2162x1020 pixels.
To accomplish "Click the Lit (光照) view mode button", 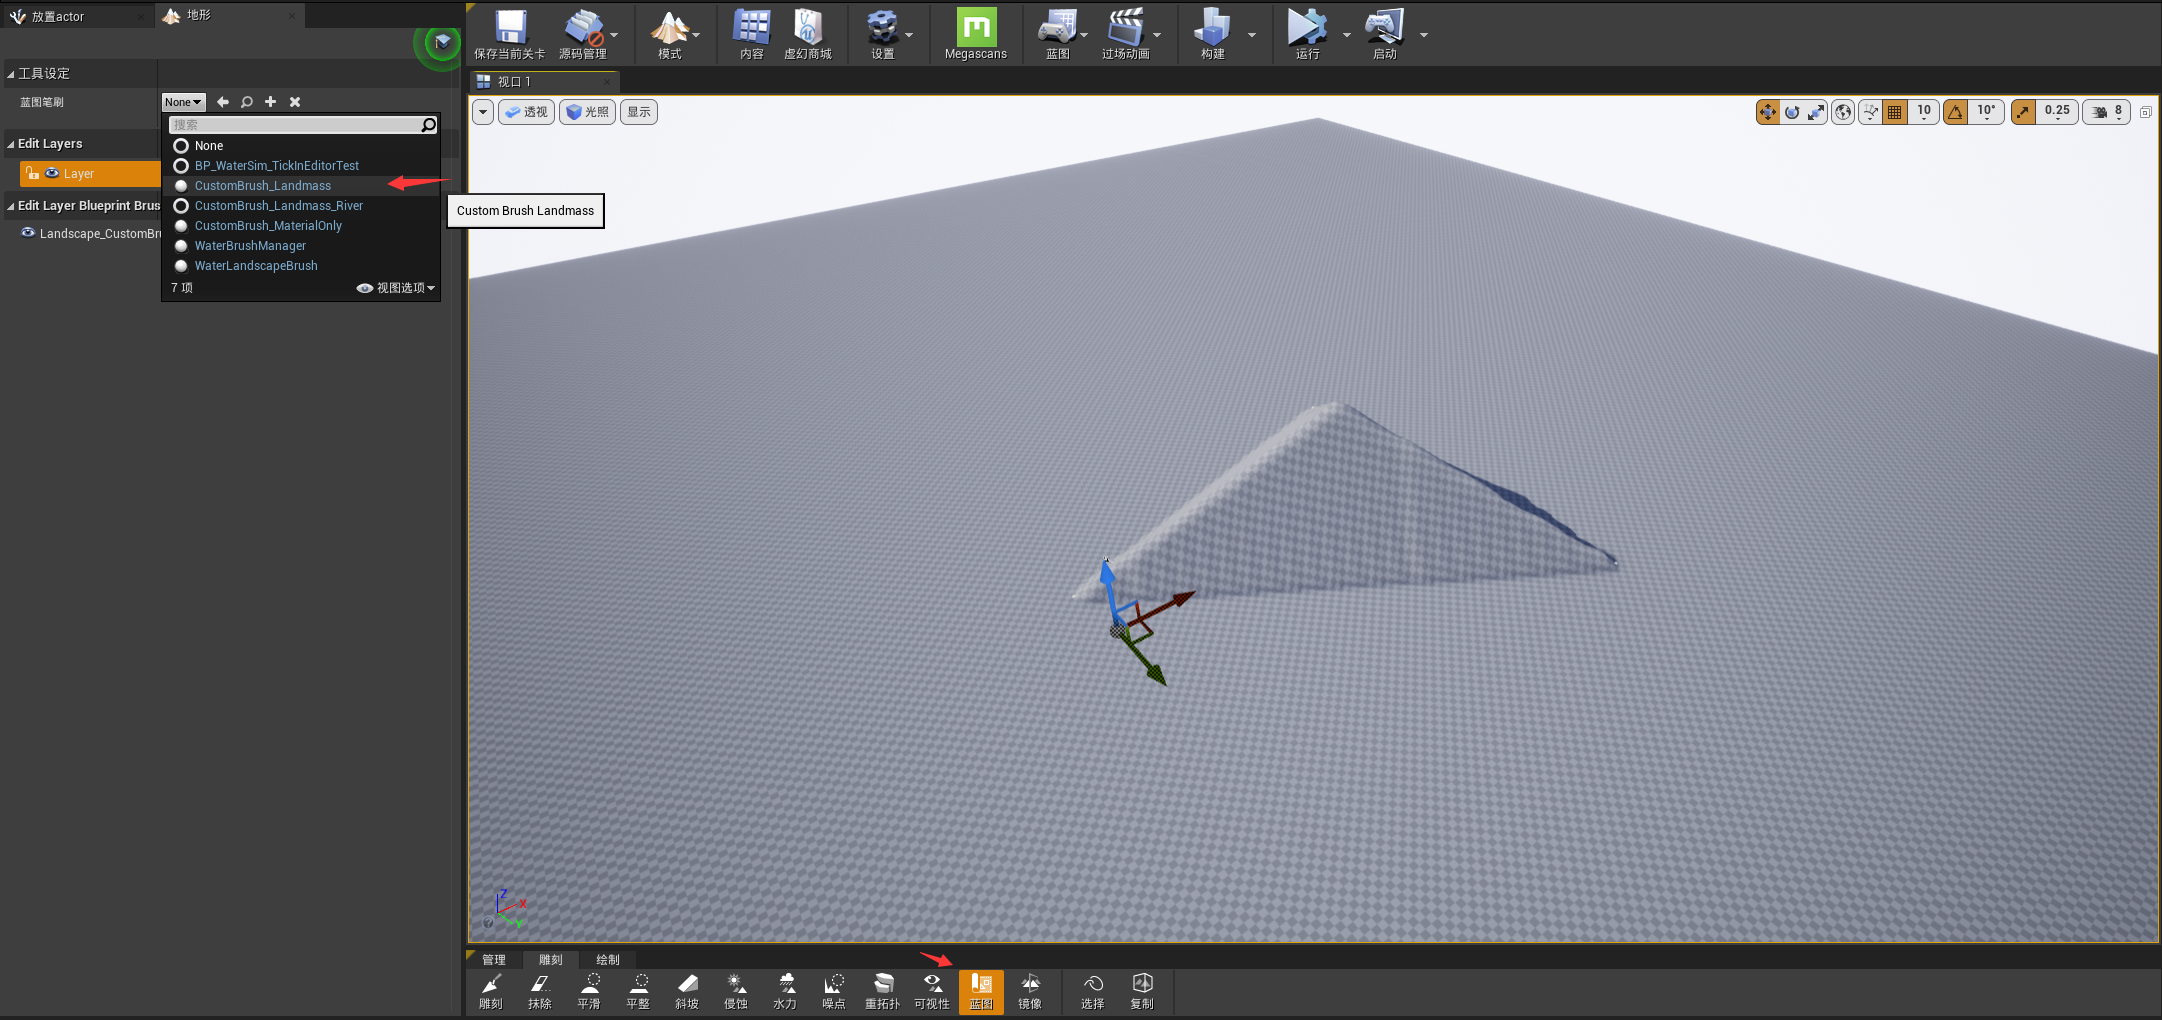I will click(588, 112).
